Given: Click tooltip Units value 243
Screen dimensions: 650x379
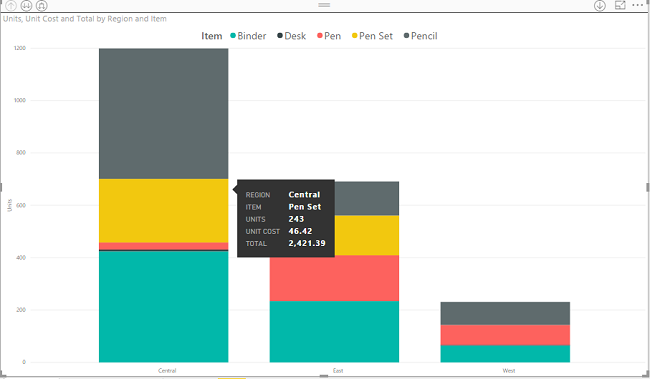Looking at the screenshot, I should [296, 219].
